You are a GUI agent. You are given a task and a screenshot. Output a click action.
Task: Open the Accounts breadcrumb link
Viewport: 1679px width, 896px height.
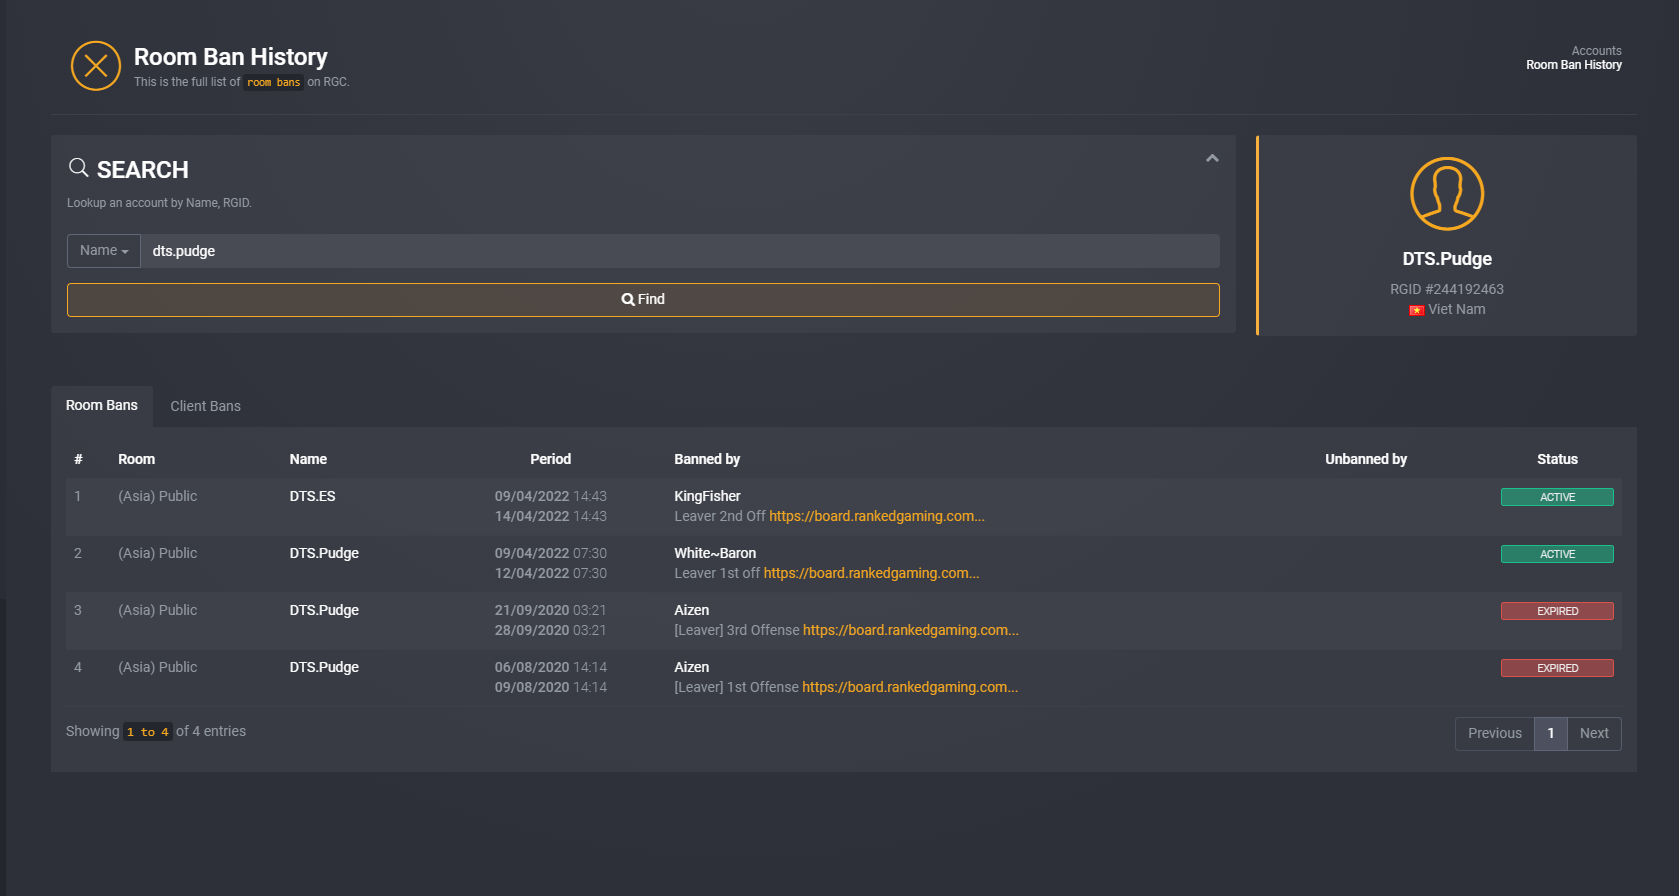[x=1596, y=51]
